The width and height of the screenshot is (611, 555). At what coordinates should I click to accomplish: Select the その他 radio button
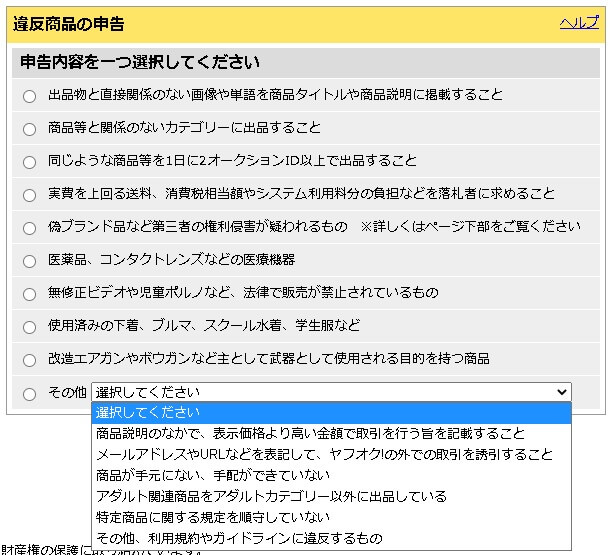29,394
